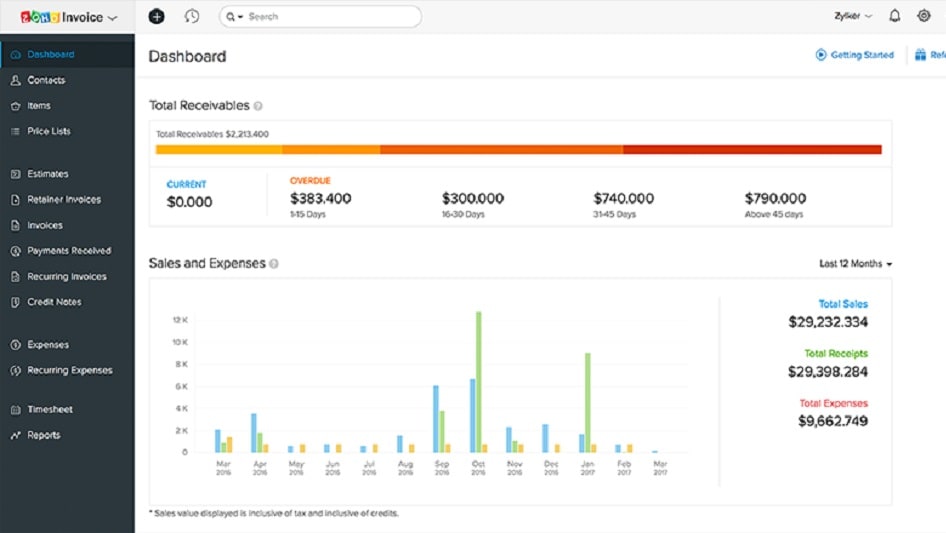Click the green Jan 2017 receipts bar
Screen dimensions: 946x533
588,403
